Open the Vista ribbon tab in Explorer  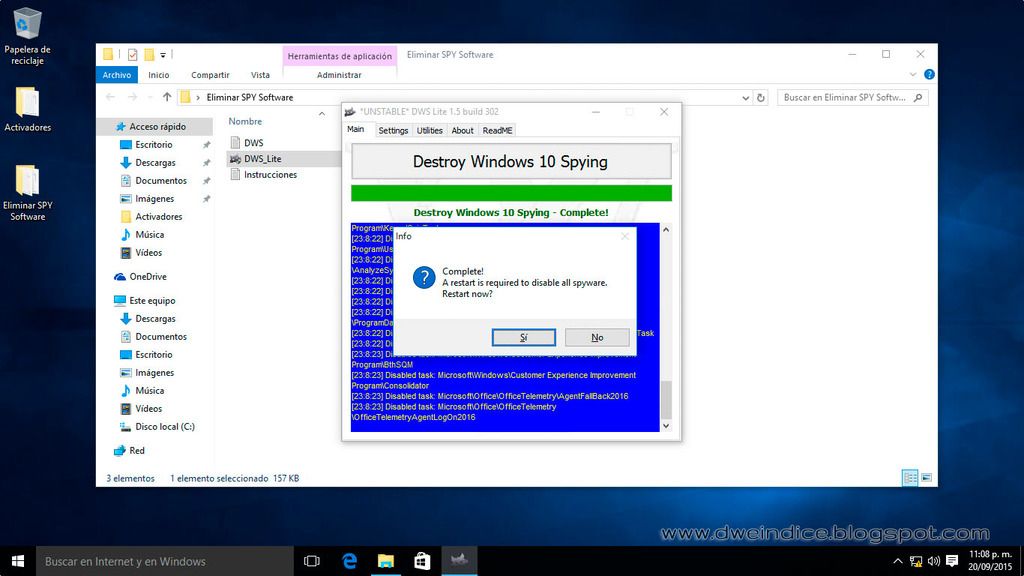click(260, 75)
